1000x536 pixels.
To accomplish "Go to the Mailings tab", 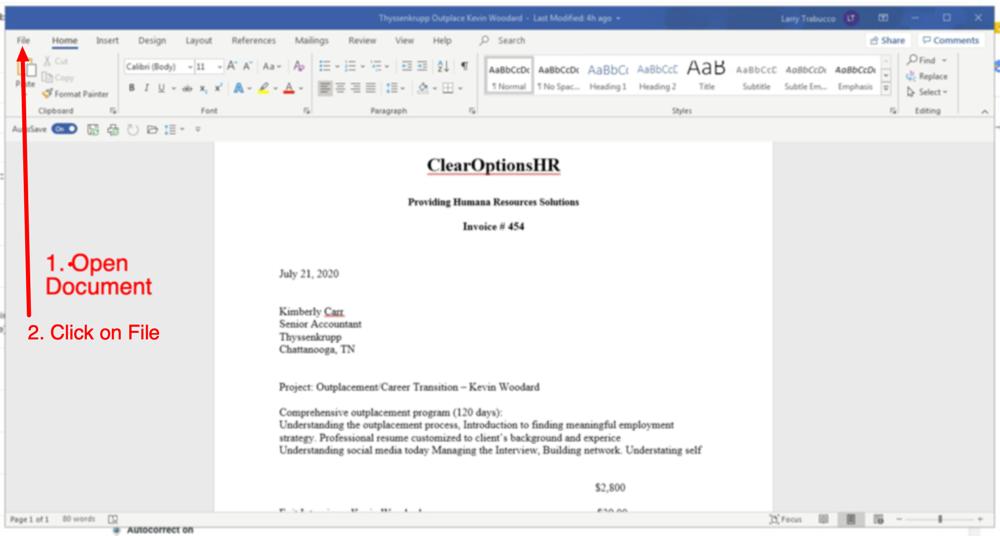I will (311, 40).
